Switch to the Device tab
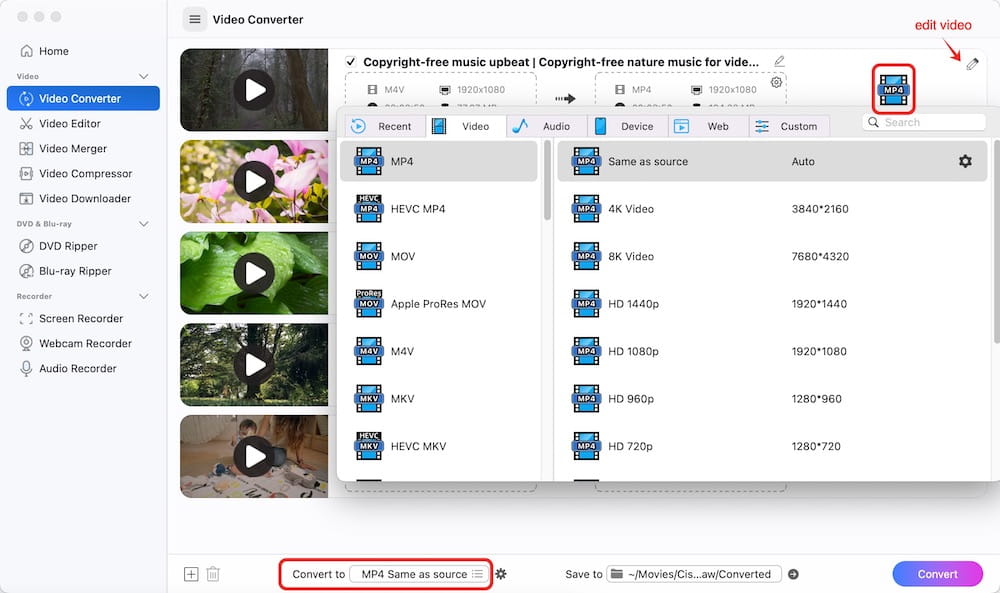 pyautogui.click(x=628, y=126)
